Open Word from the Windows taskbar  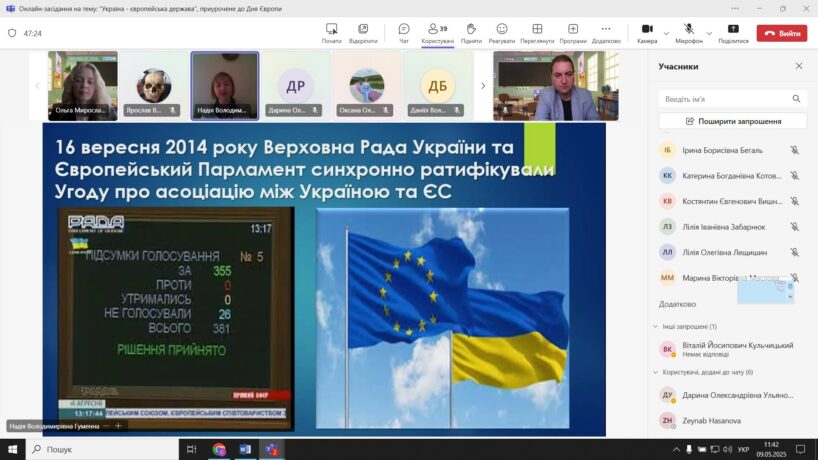245,450
